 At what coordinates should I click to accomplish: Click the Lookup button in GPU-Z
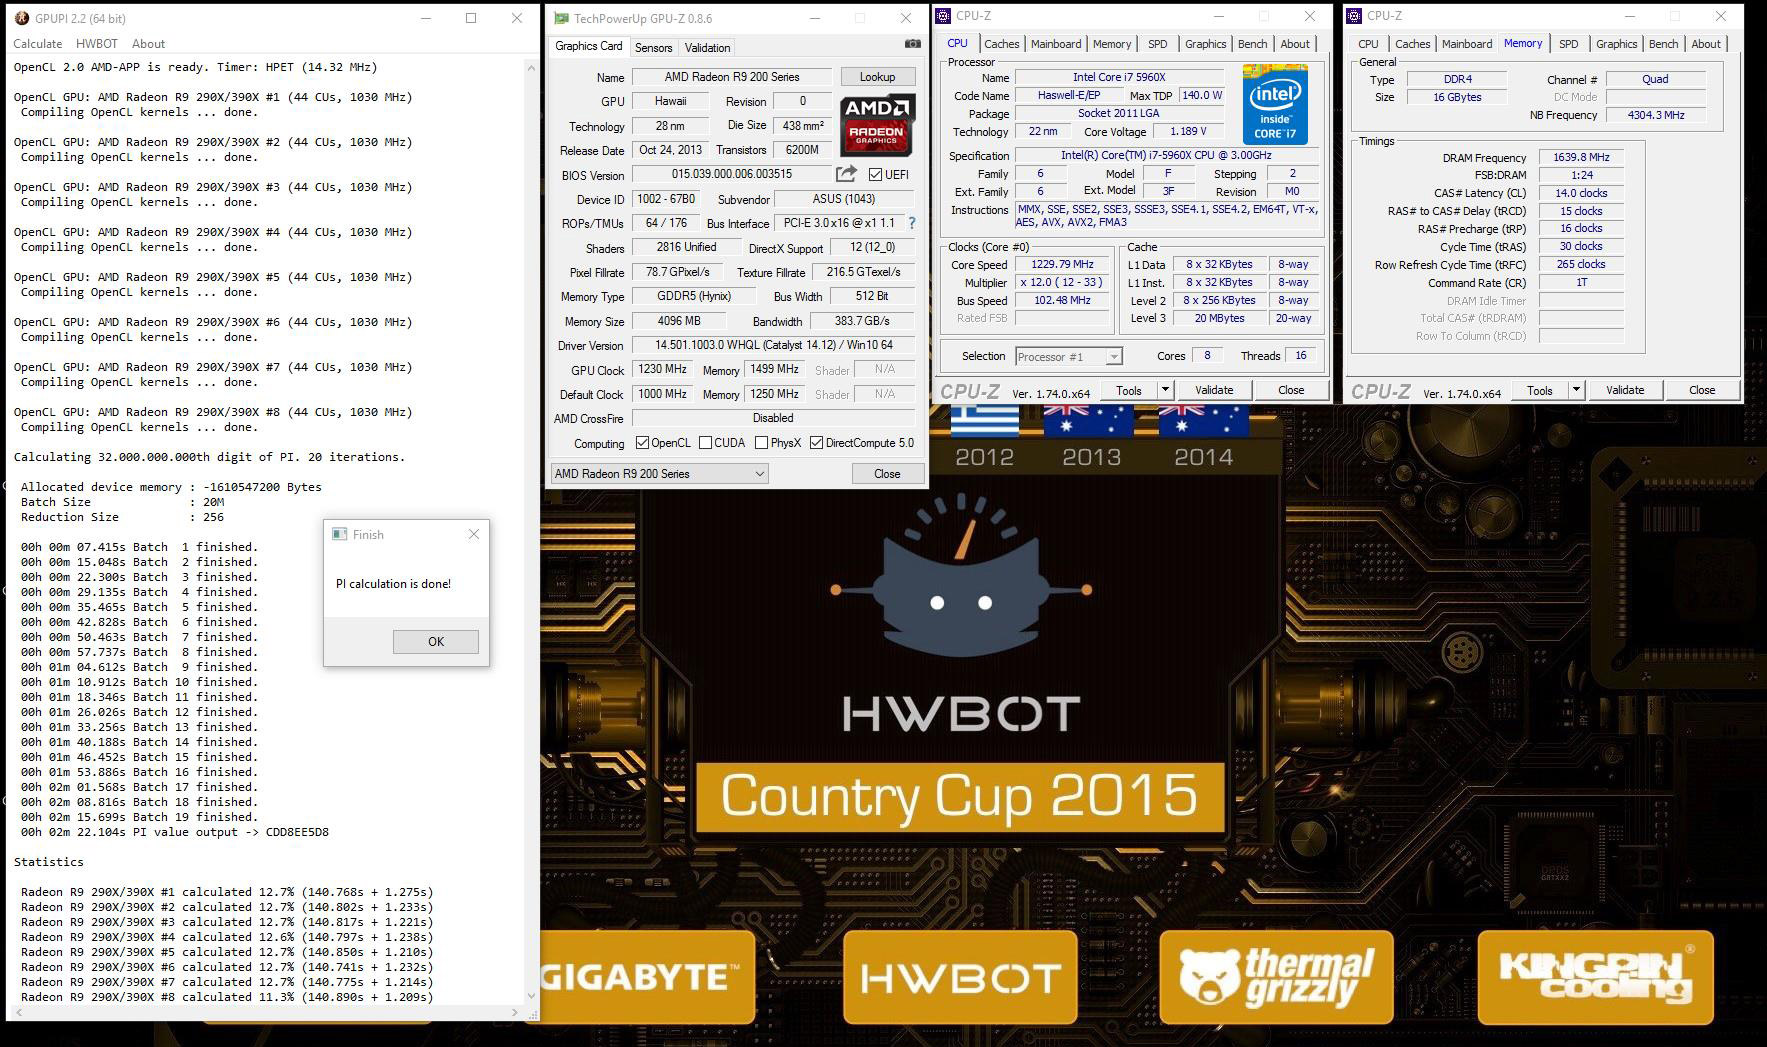click(877, 77)
